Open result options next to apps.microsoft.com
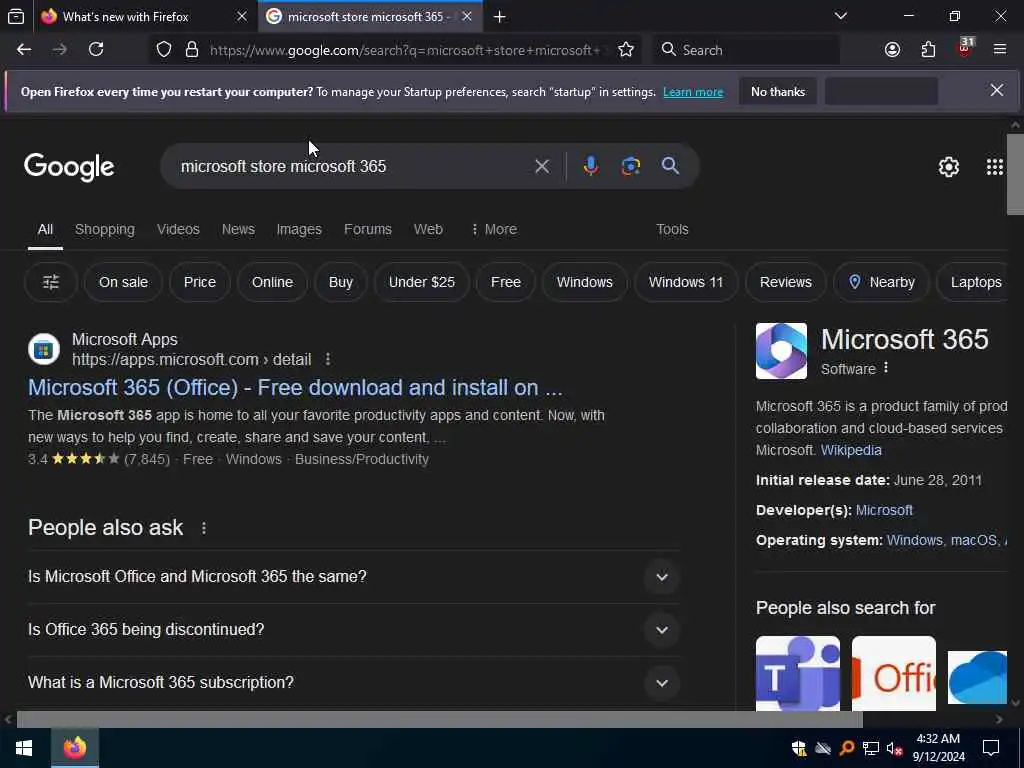The image size is (1024, 768). click(x=328, y=359)
